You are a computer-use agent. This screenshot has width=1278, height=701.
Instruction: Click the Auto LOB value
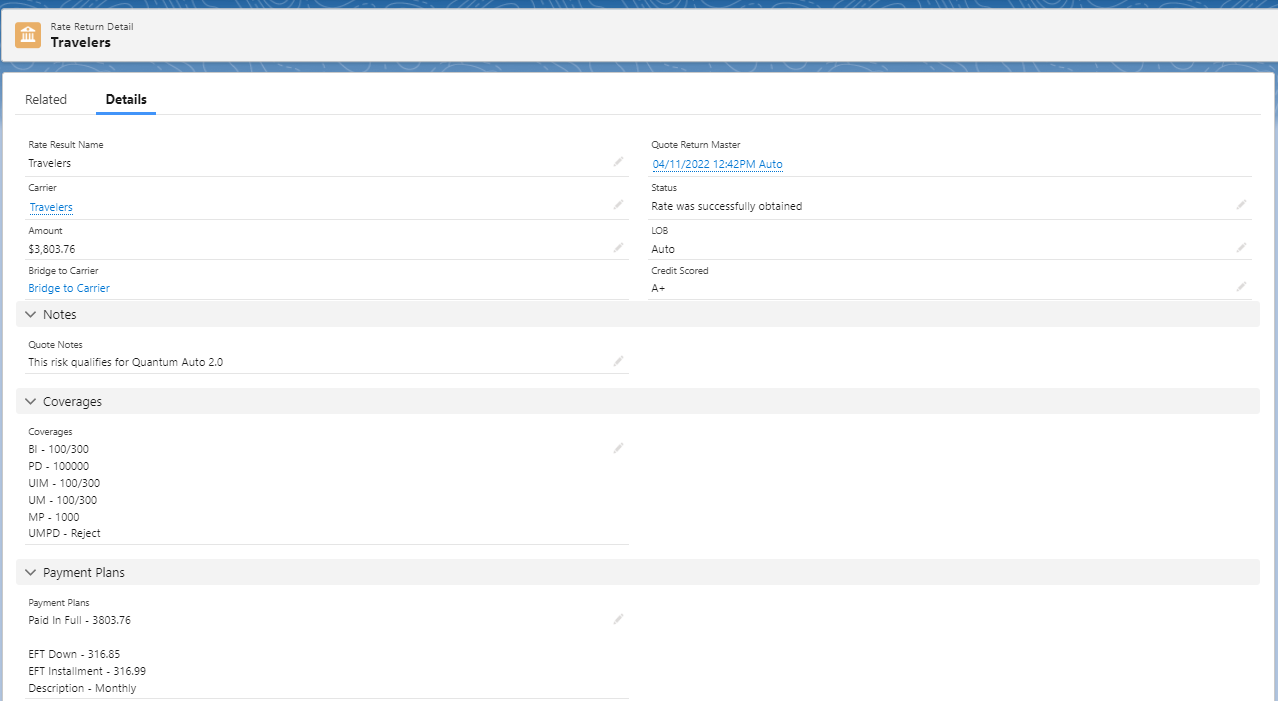[x=663, y=249]
